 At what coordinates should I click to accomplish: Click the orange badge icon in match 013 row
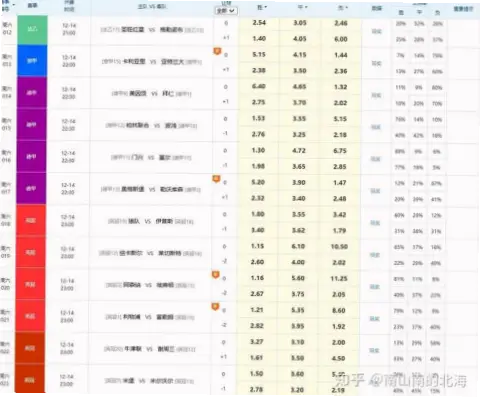217,51
